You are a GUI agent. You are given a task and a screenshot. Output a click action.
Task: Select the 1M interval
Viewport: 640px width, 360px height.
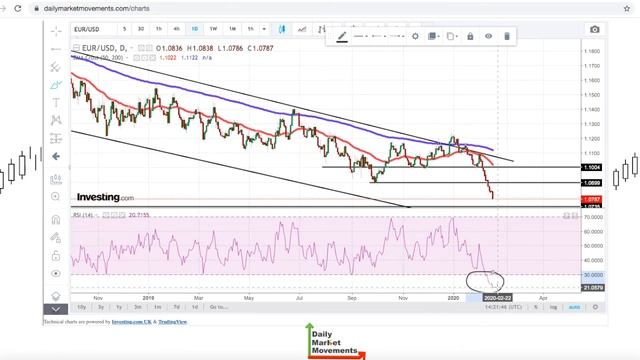tap(232, 29)
